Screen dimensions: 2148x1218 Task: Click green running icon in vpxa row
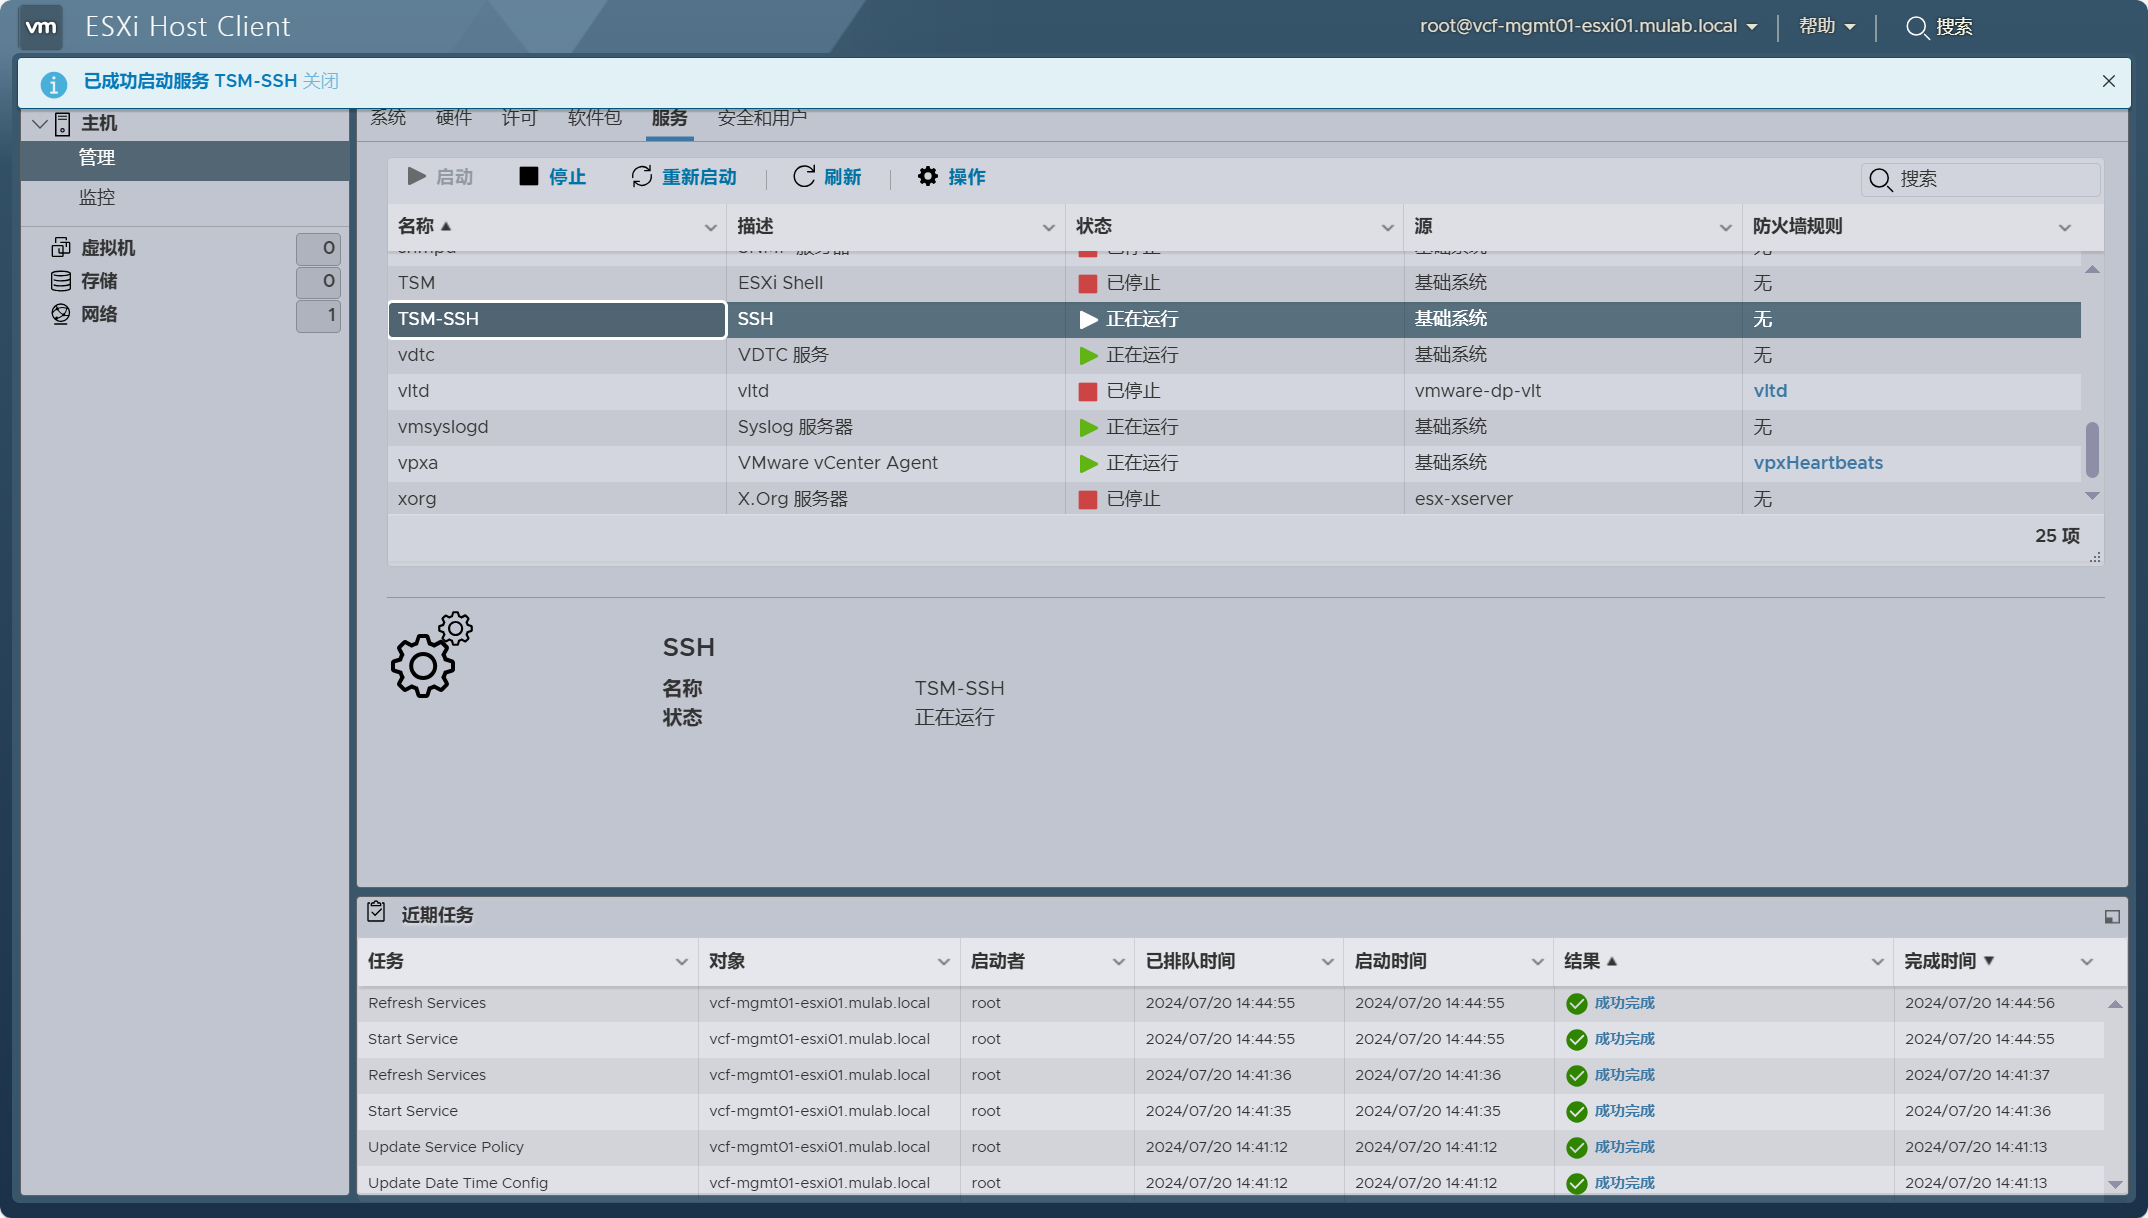1088,464
